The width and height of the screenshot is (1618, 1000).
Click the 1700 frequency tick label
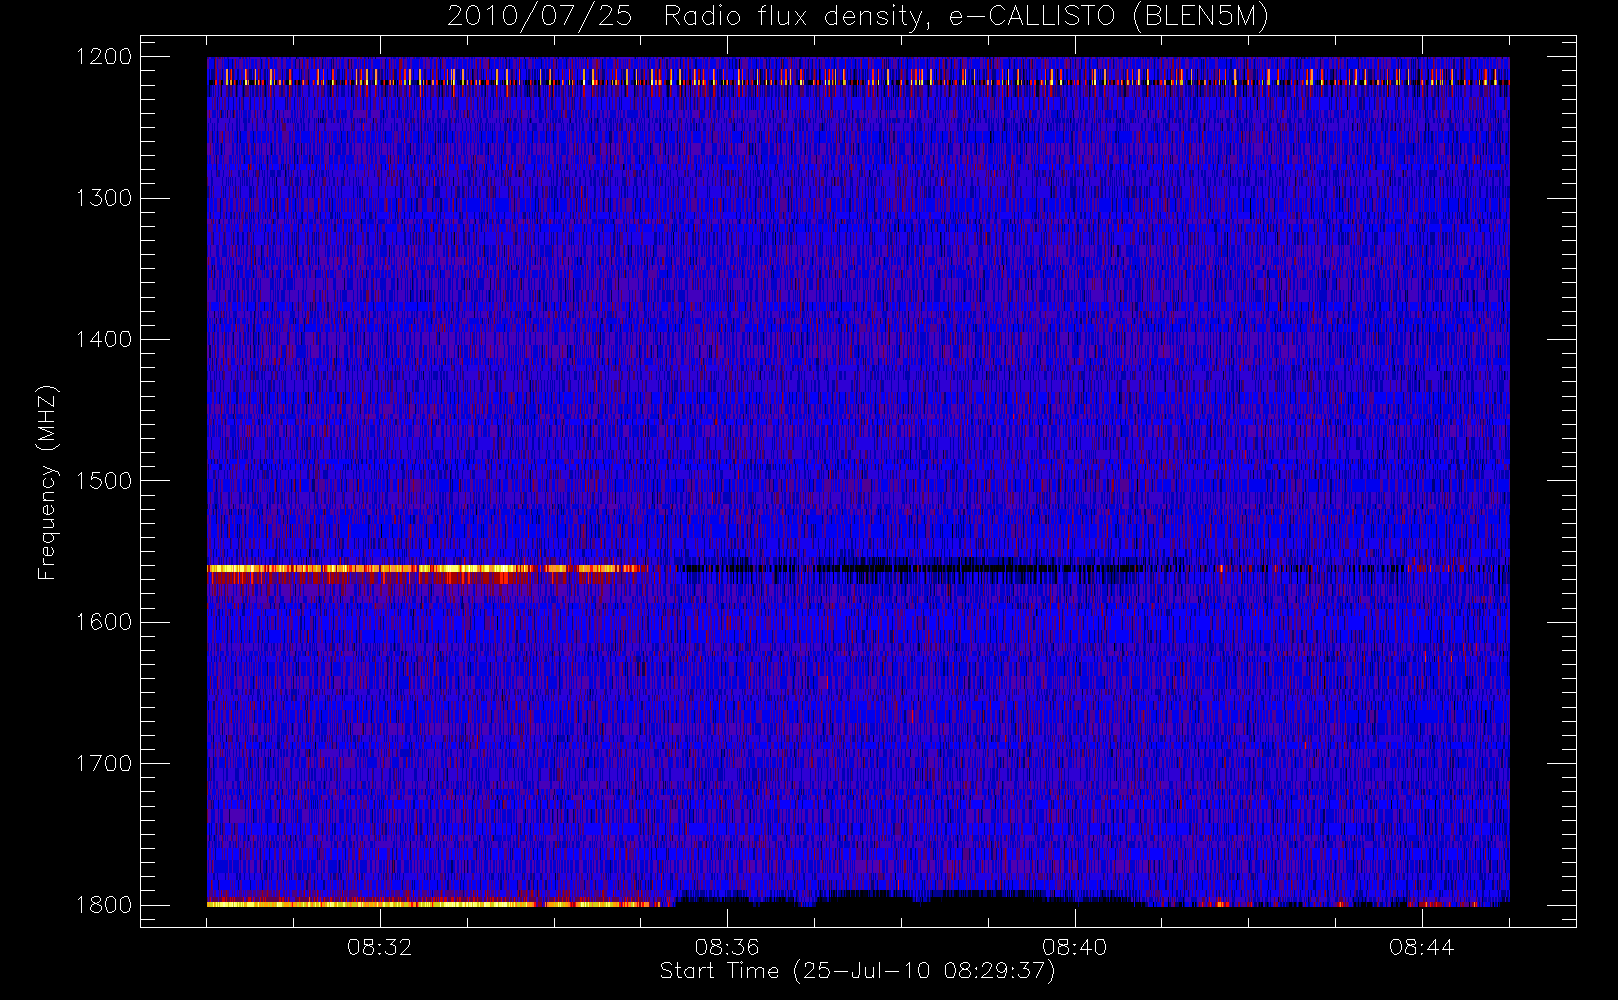tap(104, 764)
